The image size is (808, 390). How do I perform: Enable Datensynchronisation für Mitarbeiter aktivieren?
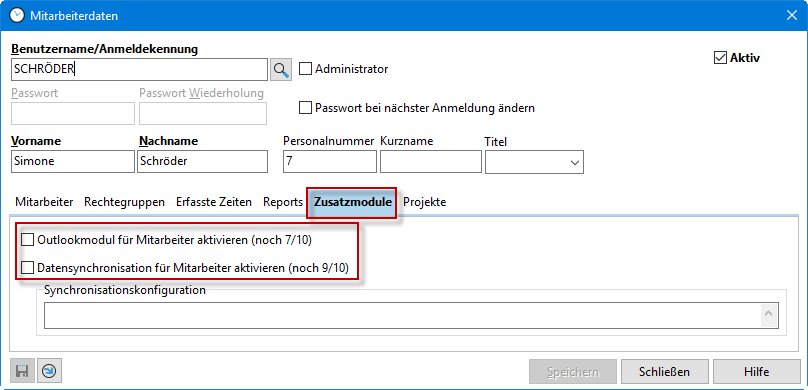(x=28, y=268)
